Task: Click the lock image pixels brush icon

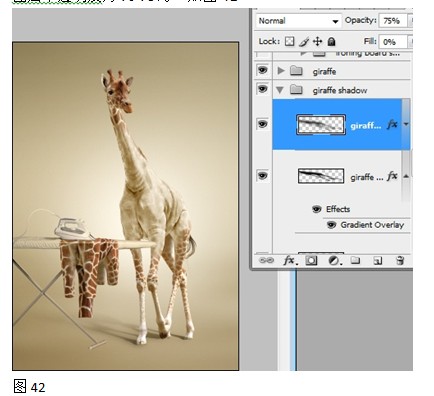Action: [x=303, y=42]
